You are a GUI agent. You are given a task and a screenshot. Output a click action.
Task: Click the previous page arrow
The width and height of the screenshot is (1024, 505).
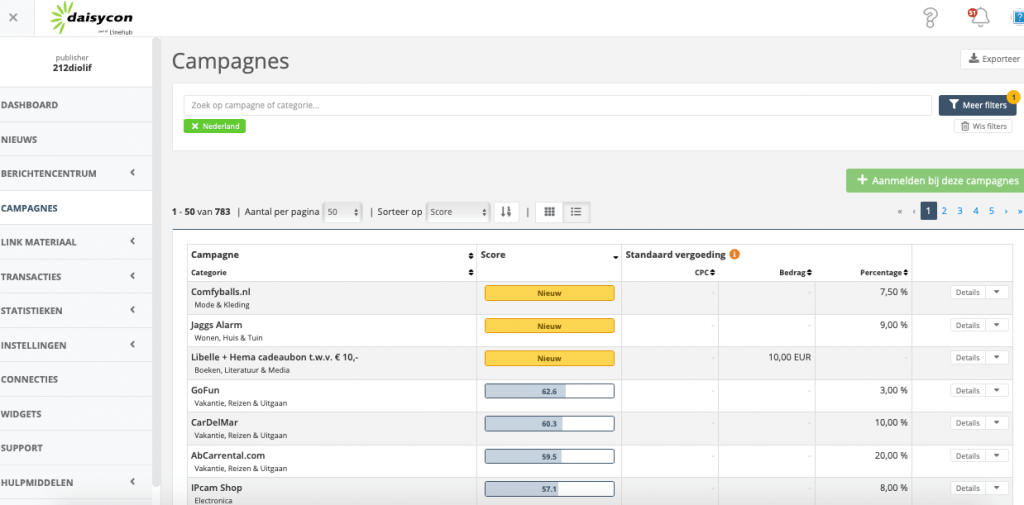(x=914, y=212)
